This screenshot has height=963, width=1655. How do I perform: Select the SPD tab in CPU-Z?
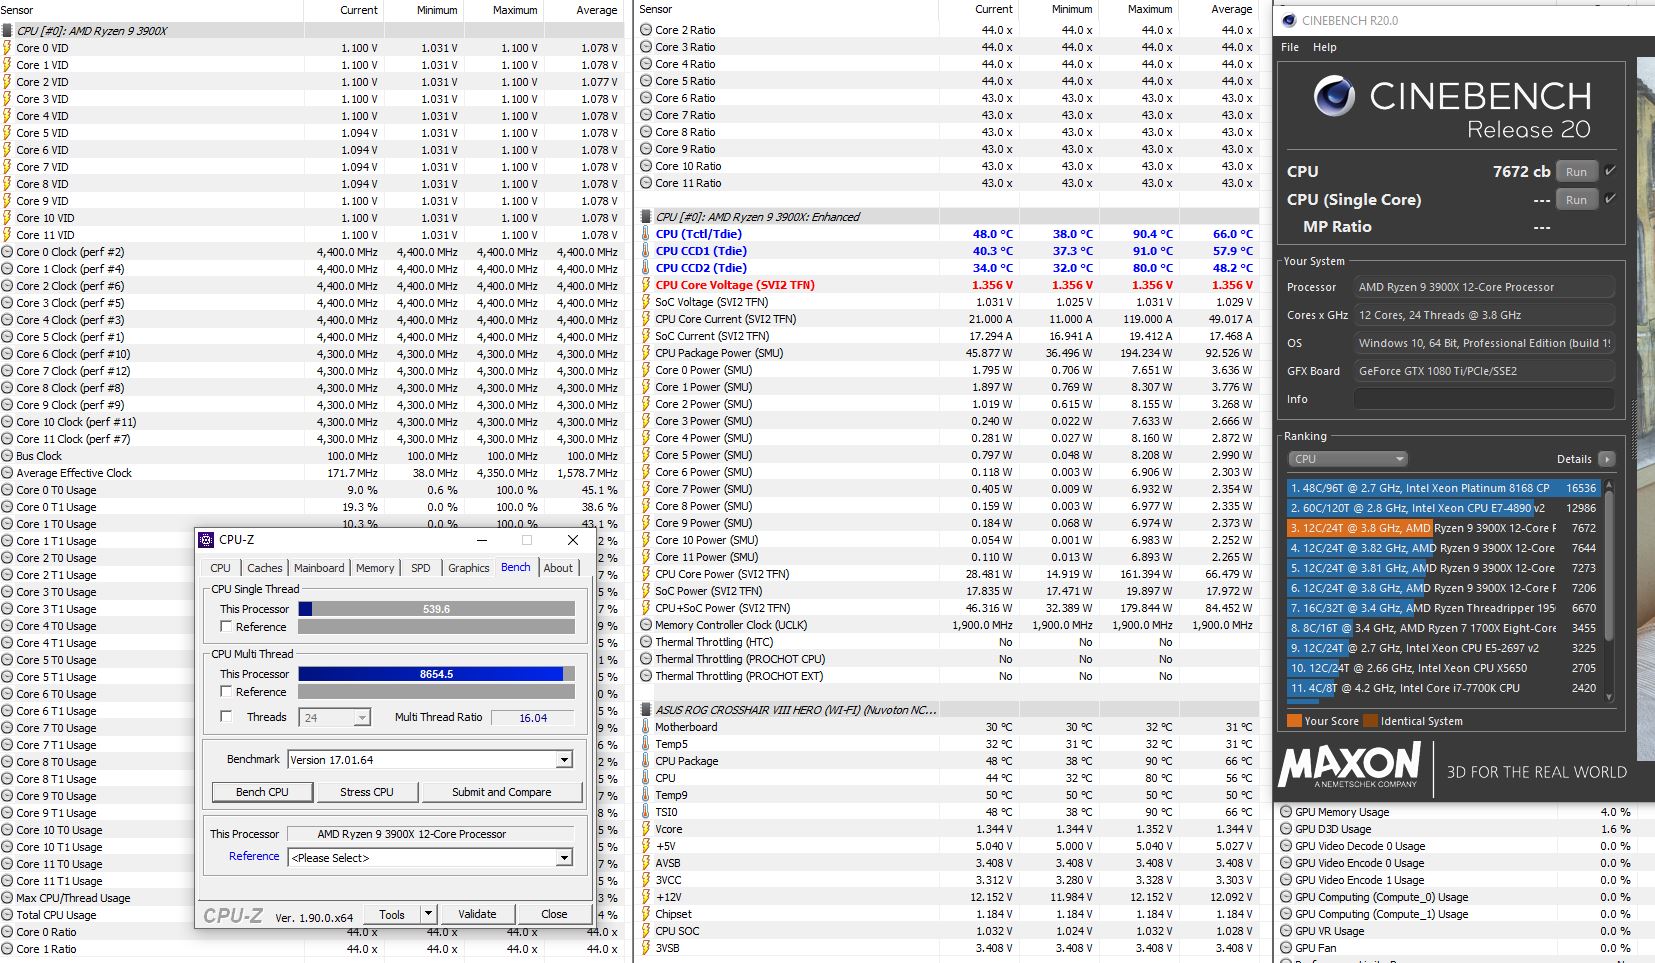click(x=421, y=568)
